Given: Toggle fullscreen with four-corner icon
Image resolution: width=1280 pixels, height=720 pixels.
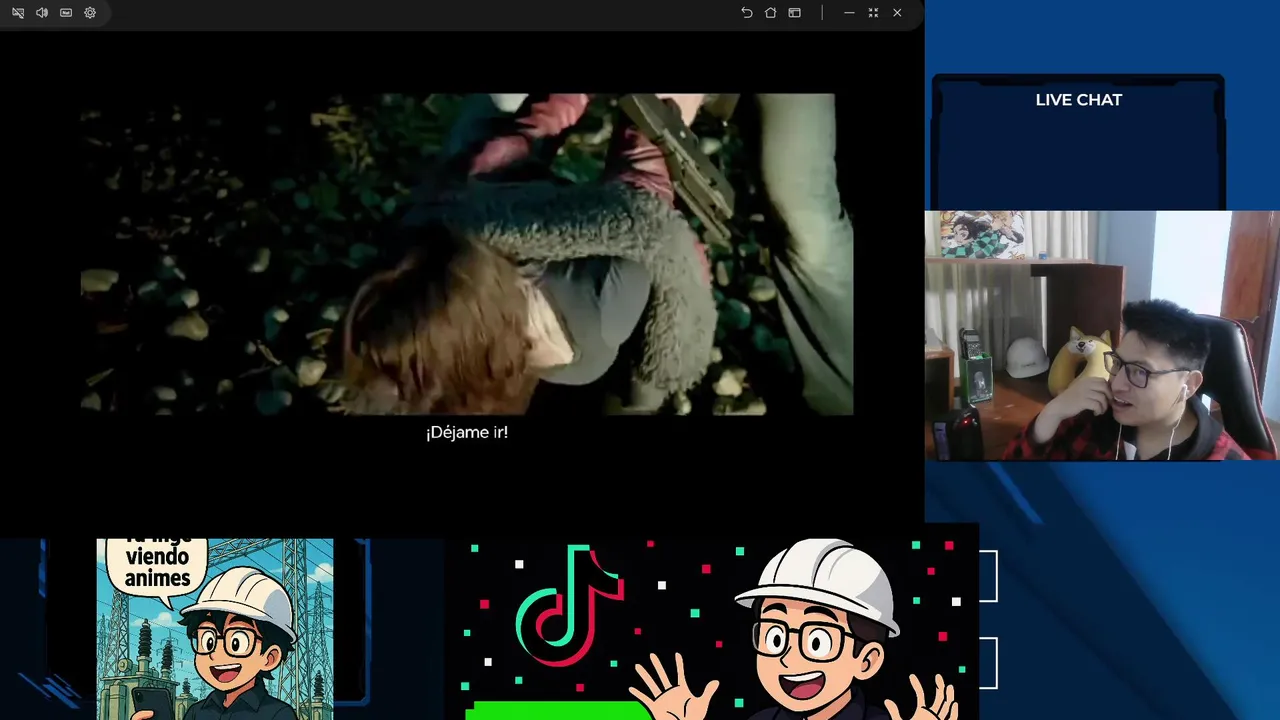Looking at the screenshot, I should tap(873, 13).
